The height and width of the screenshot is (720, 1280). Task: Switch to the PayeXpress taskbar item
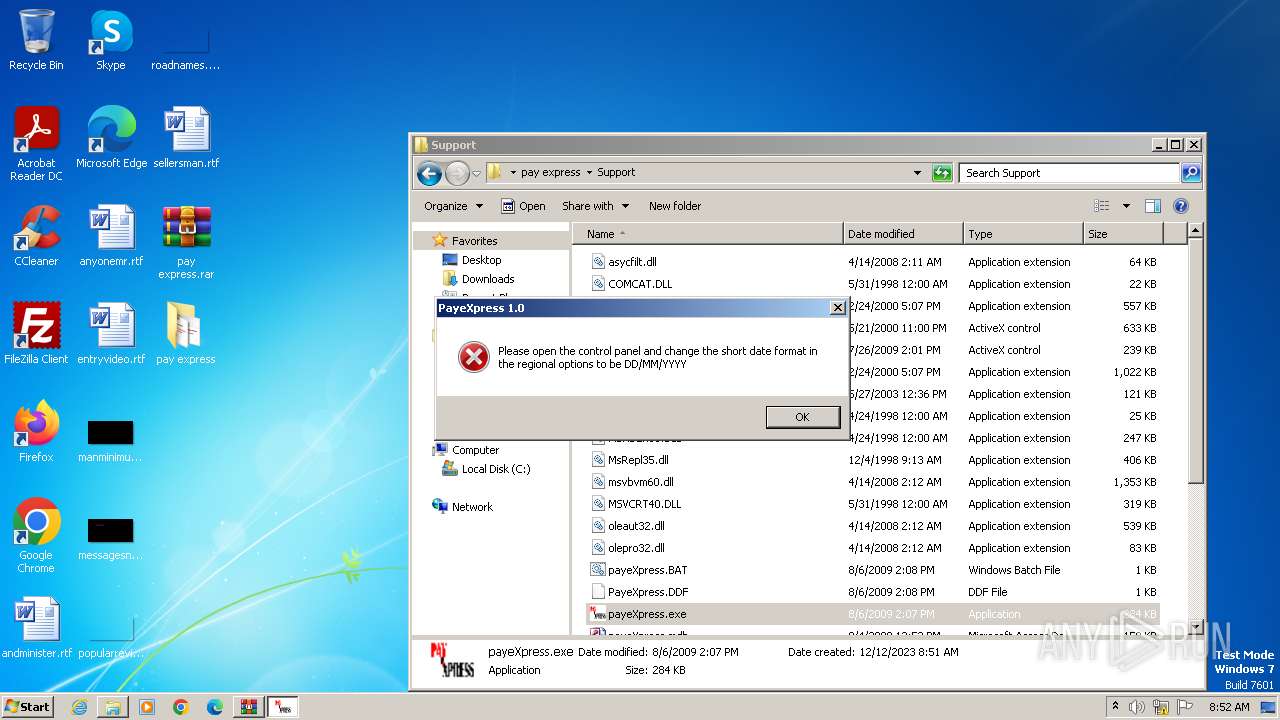[283, 707]
